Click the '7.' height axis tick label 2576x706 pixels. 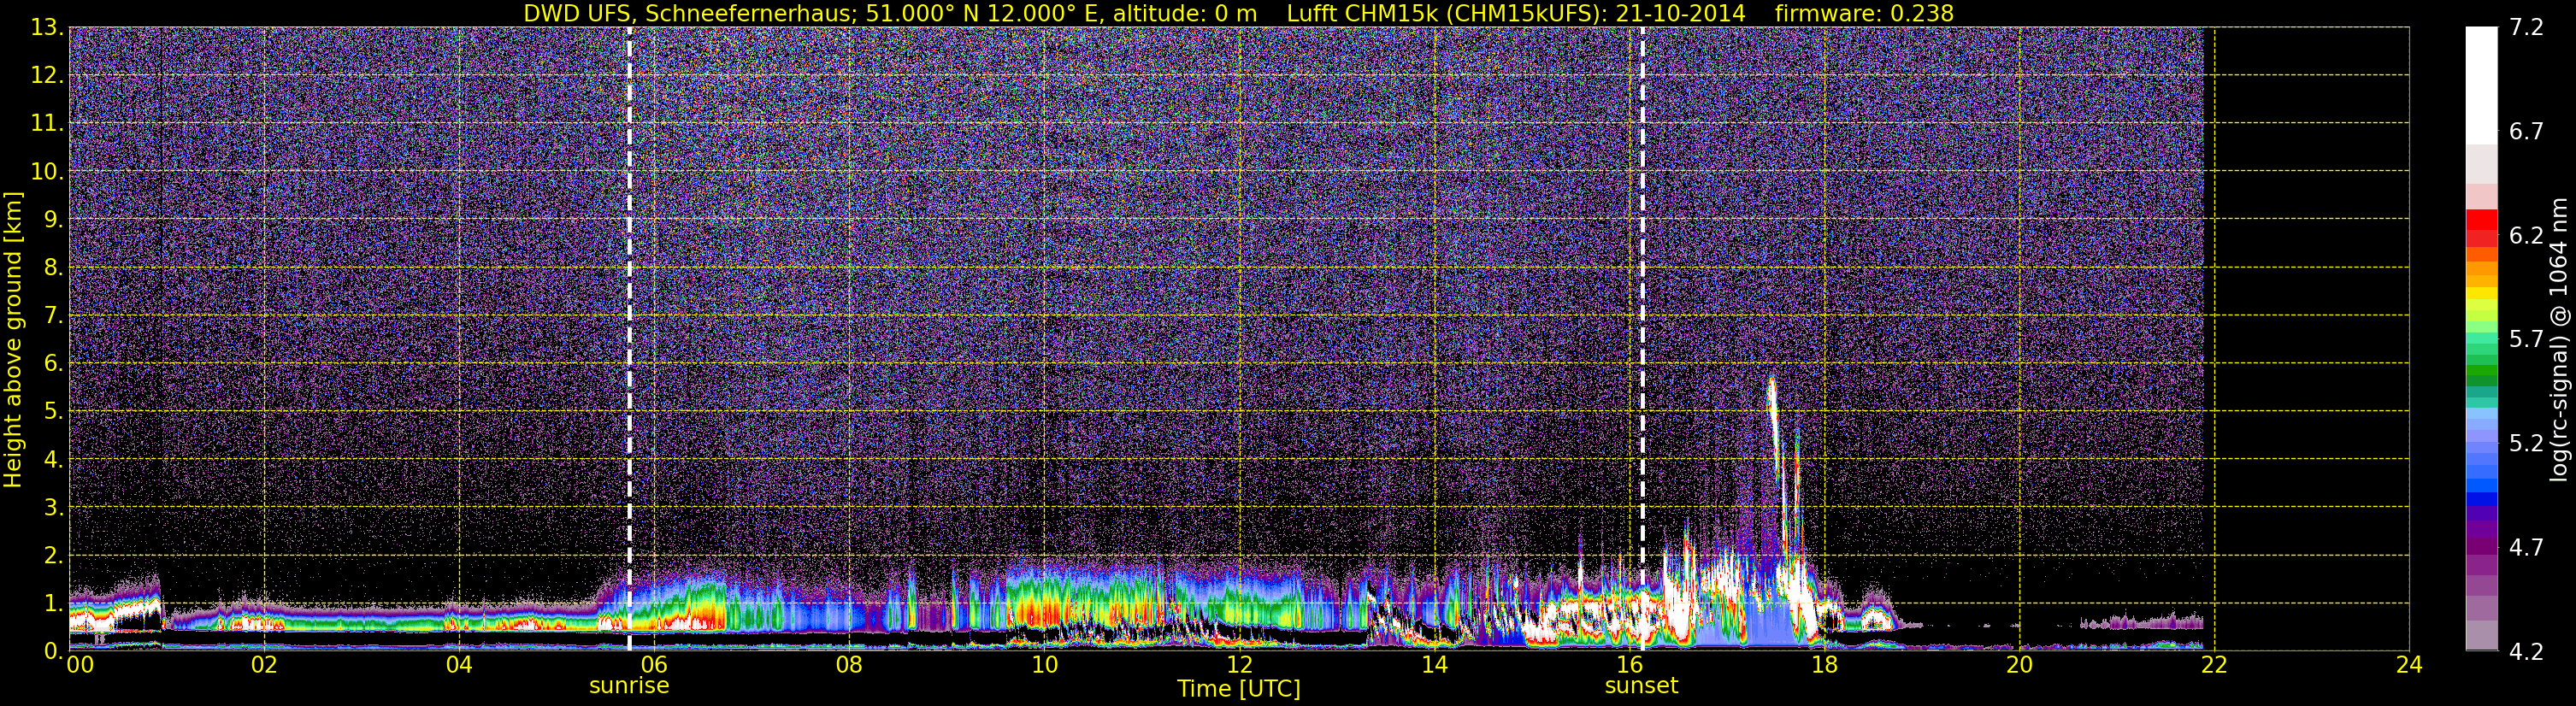53,316
